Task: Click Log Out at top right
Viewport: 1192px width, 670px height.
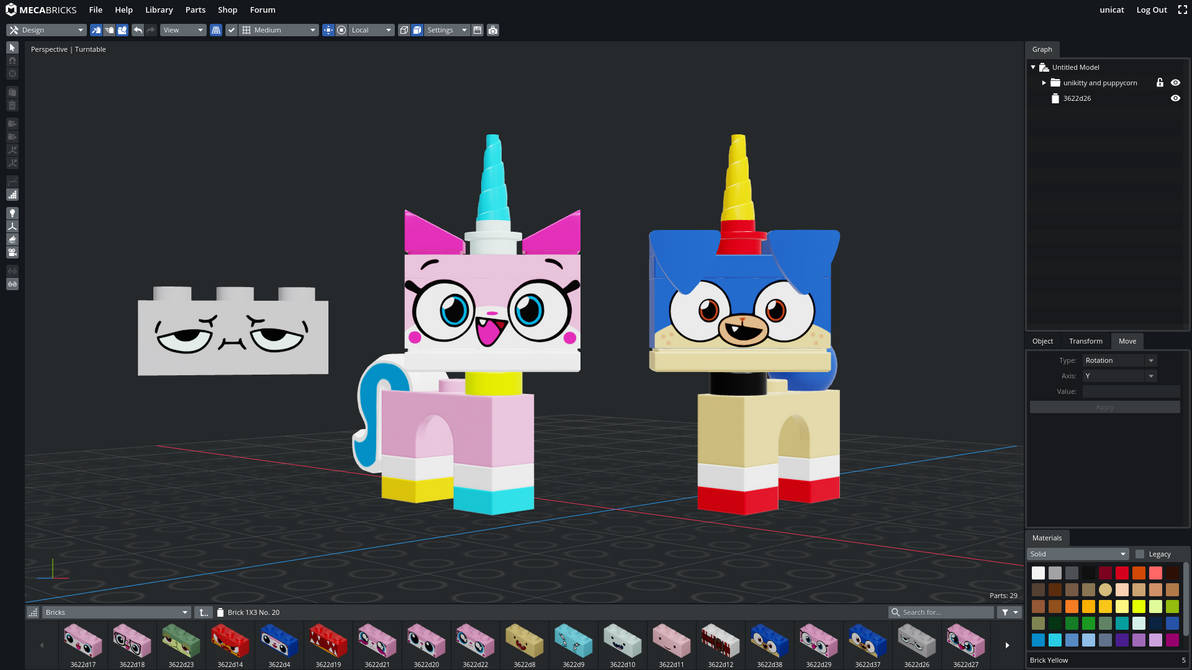Action: click(1151, 9)
